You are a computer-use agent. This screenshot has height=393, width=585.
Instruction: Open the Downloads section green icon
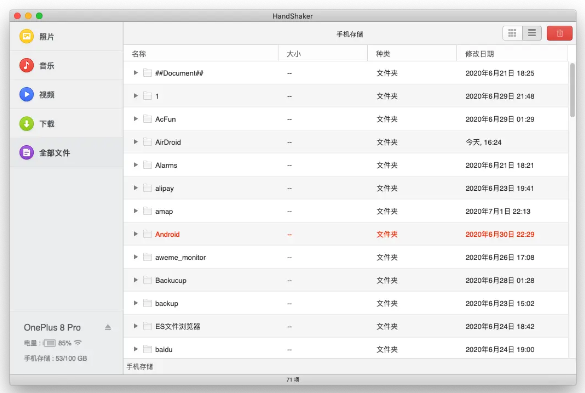(26, 124)
